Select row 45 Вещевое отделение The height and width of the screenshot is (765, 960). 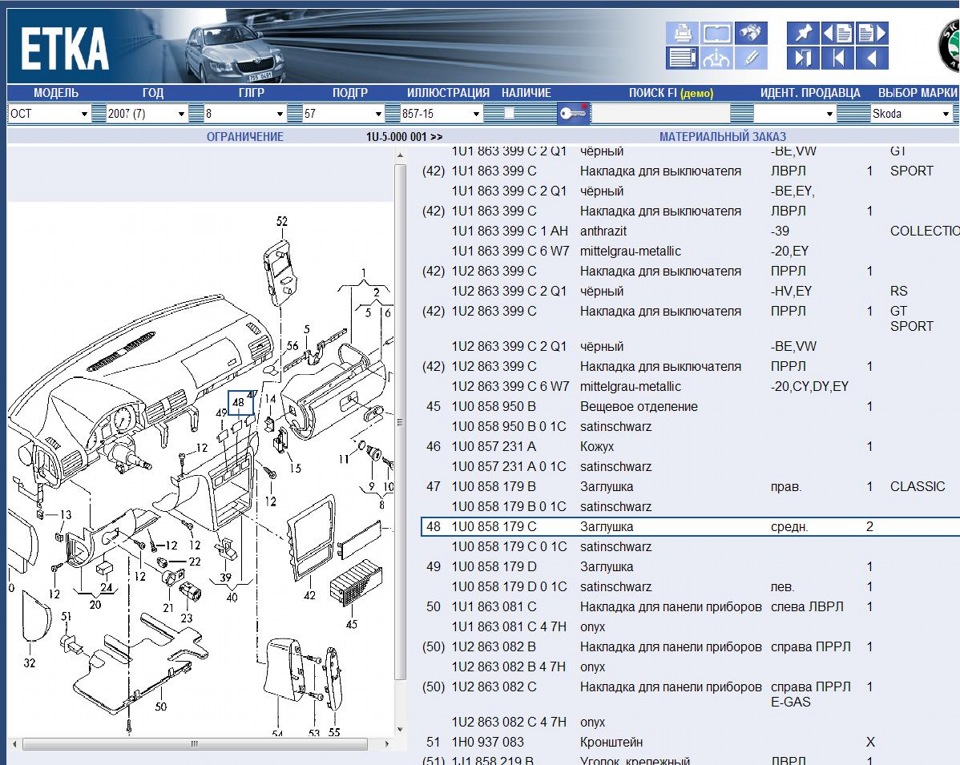click(690, 406)
